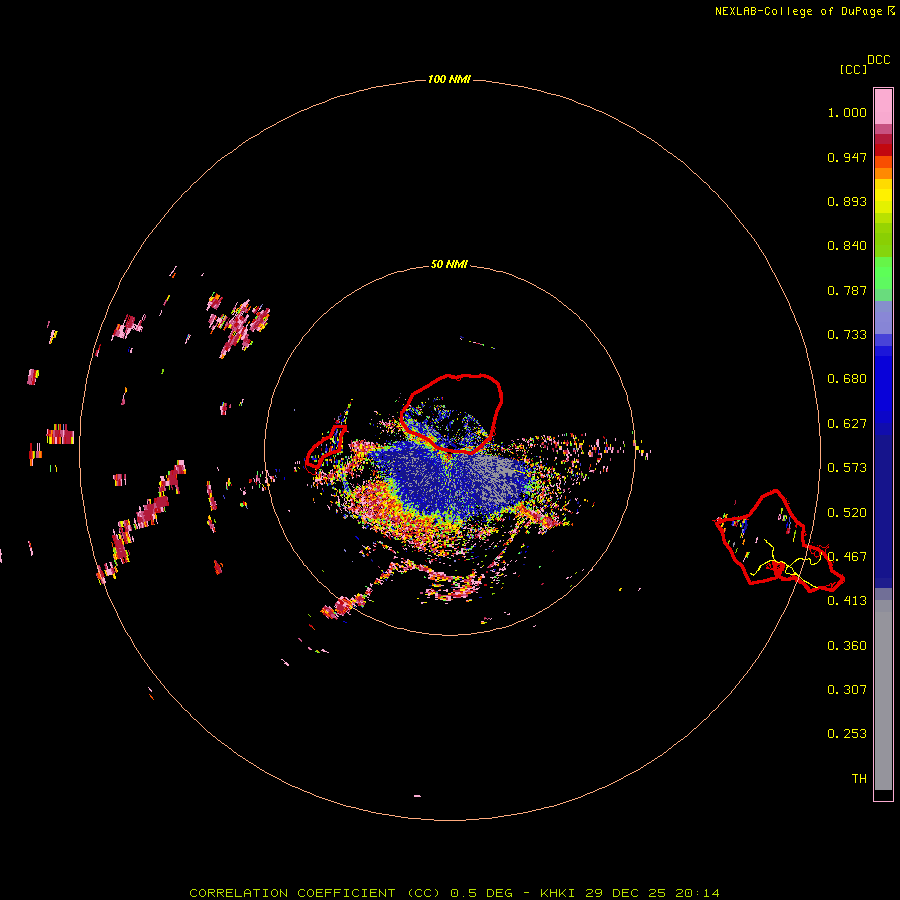Screen dimensions: 900x900
Task: Click the pink top color bar segment
Action: (883, 107)
